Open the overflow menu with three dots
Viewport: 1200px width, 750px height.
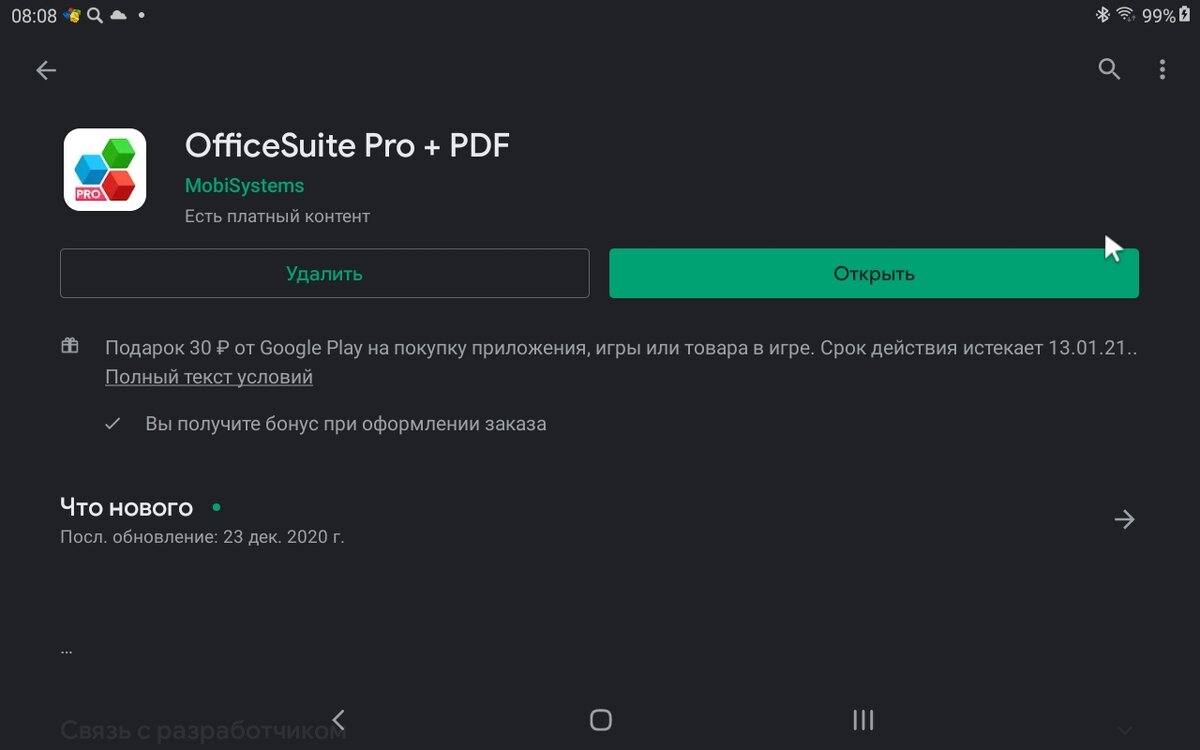click(x=1162, y=69)
